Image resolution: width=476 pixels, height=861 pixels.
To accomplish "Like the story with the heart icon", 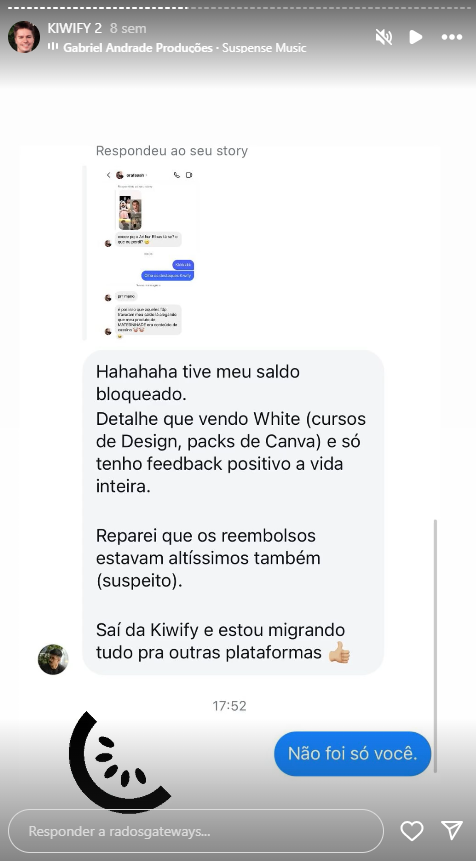I will [x=412, y=831].
